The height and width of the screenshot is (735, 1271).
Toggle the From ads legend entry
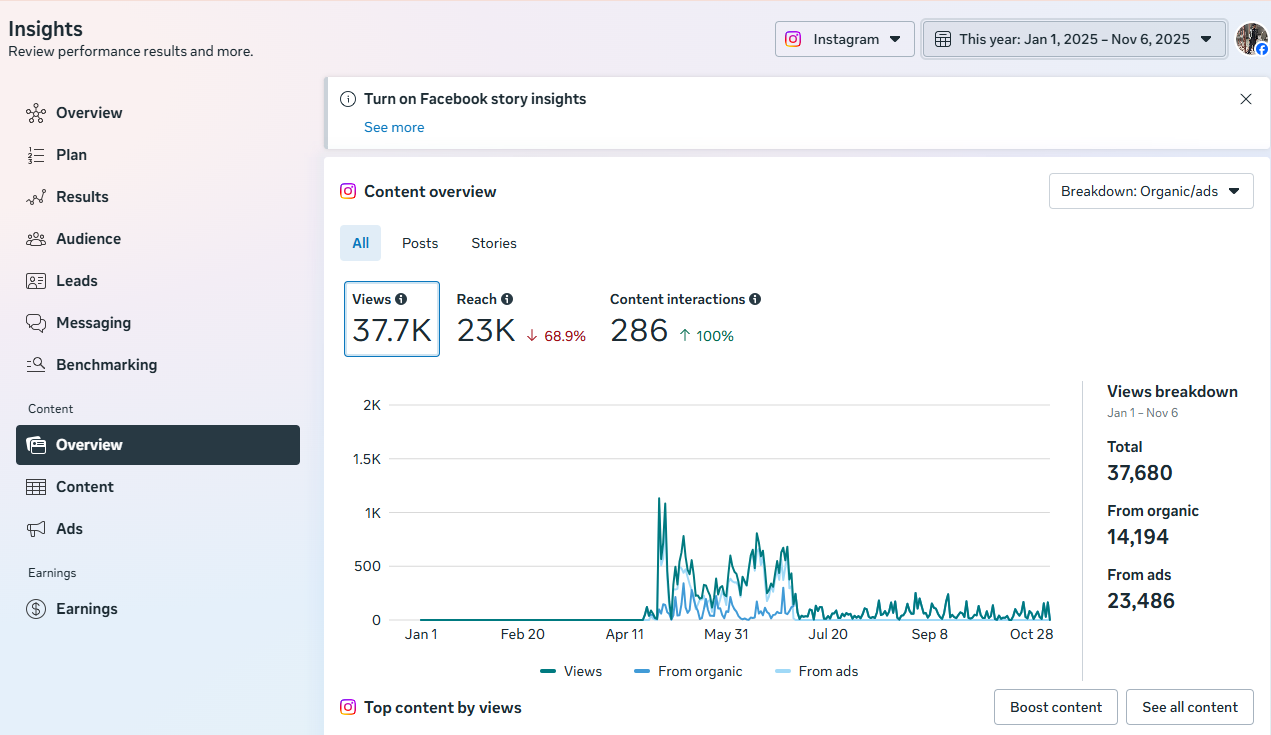pos(816,671)
